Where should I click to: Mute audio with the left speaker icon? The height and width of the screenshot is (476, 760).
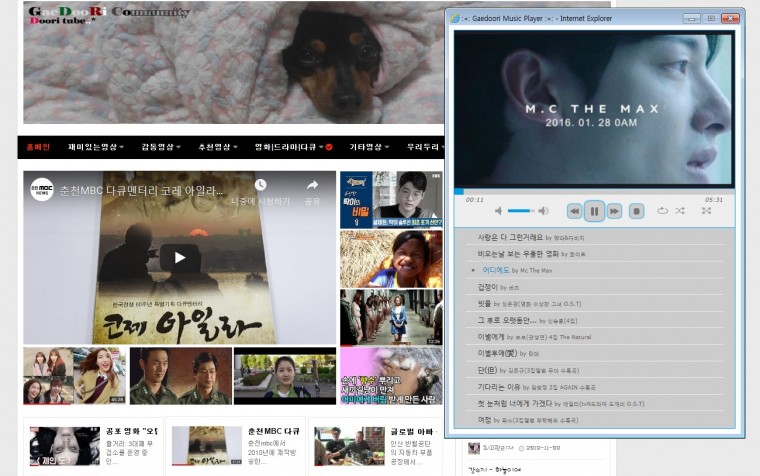pos(499,211)
